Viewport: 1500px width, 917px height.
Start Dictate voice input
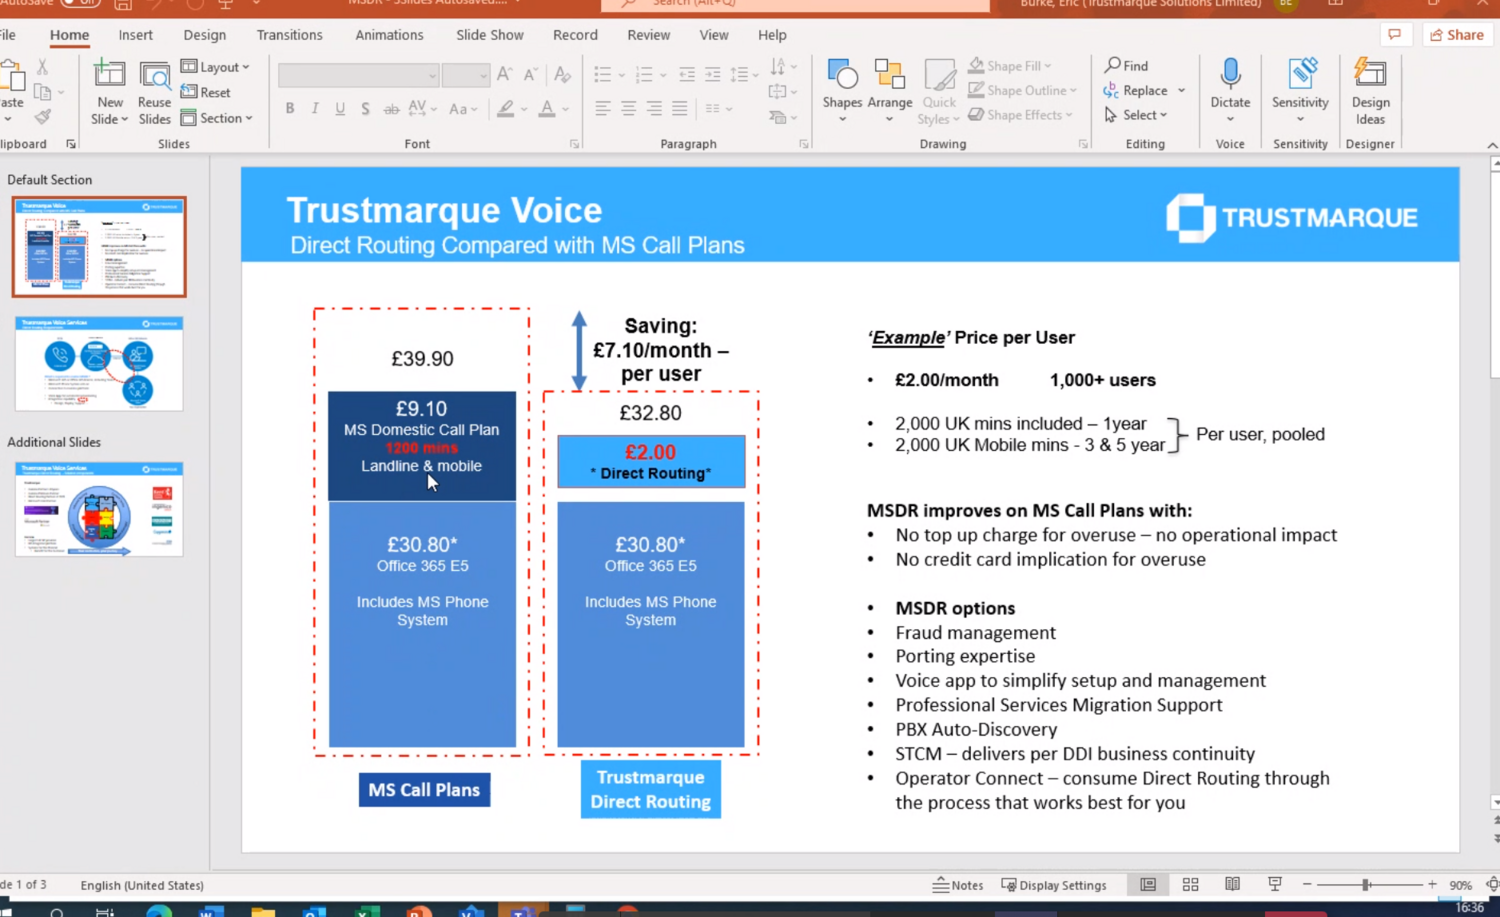click(x=1230, y=90)
